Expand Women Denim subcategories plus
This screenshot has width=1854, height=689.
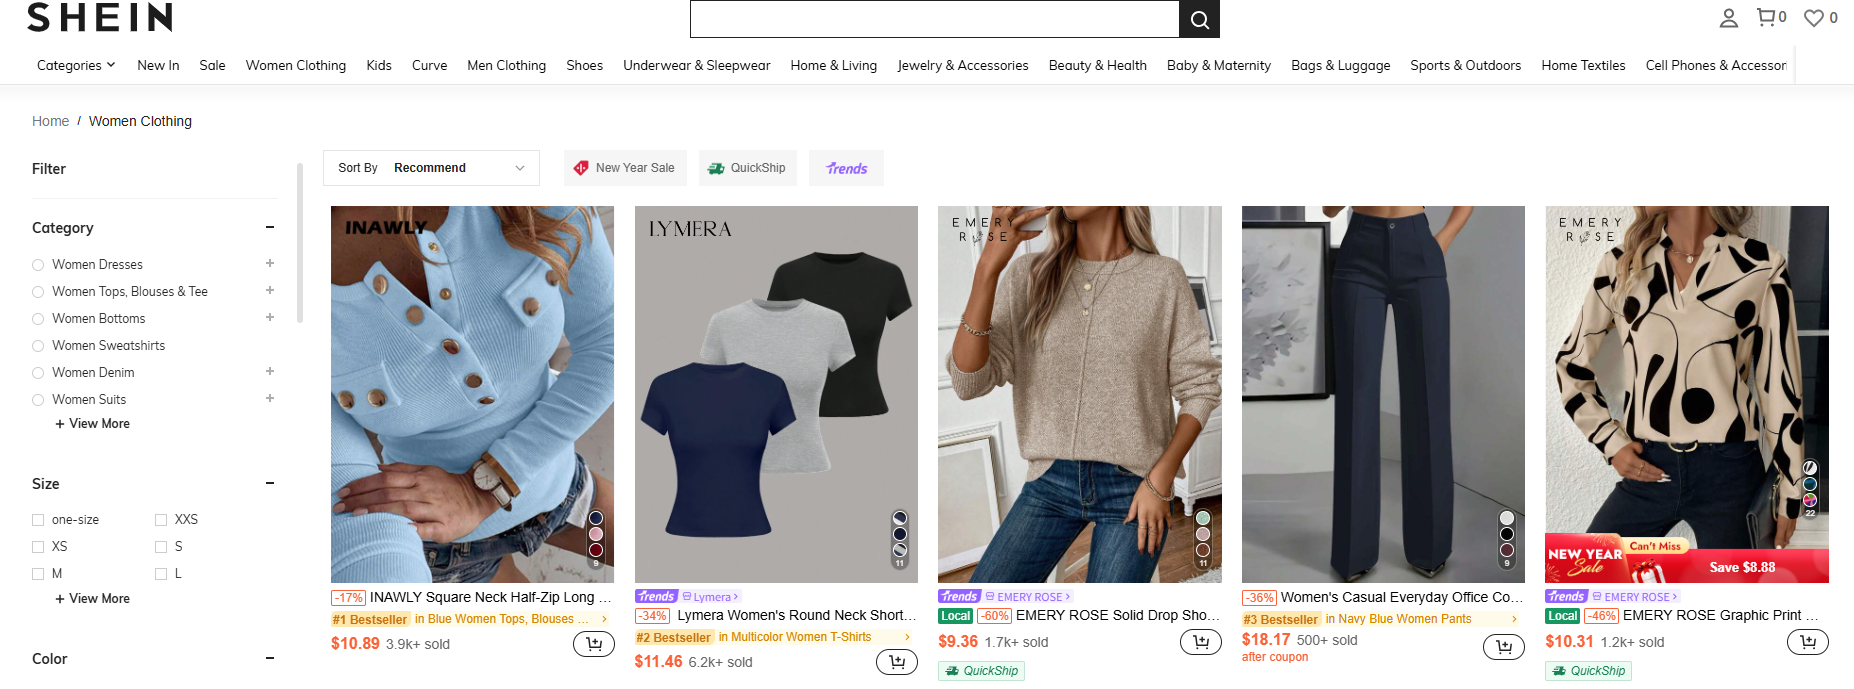coord(270,371)
